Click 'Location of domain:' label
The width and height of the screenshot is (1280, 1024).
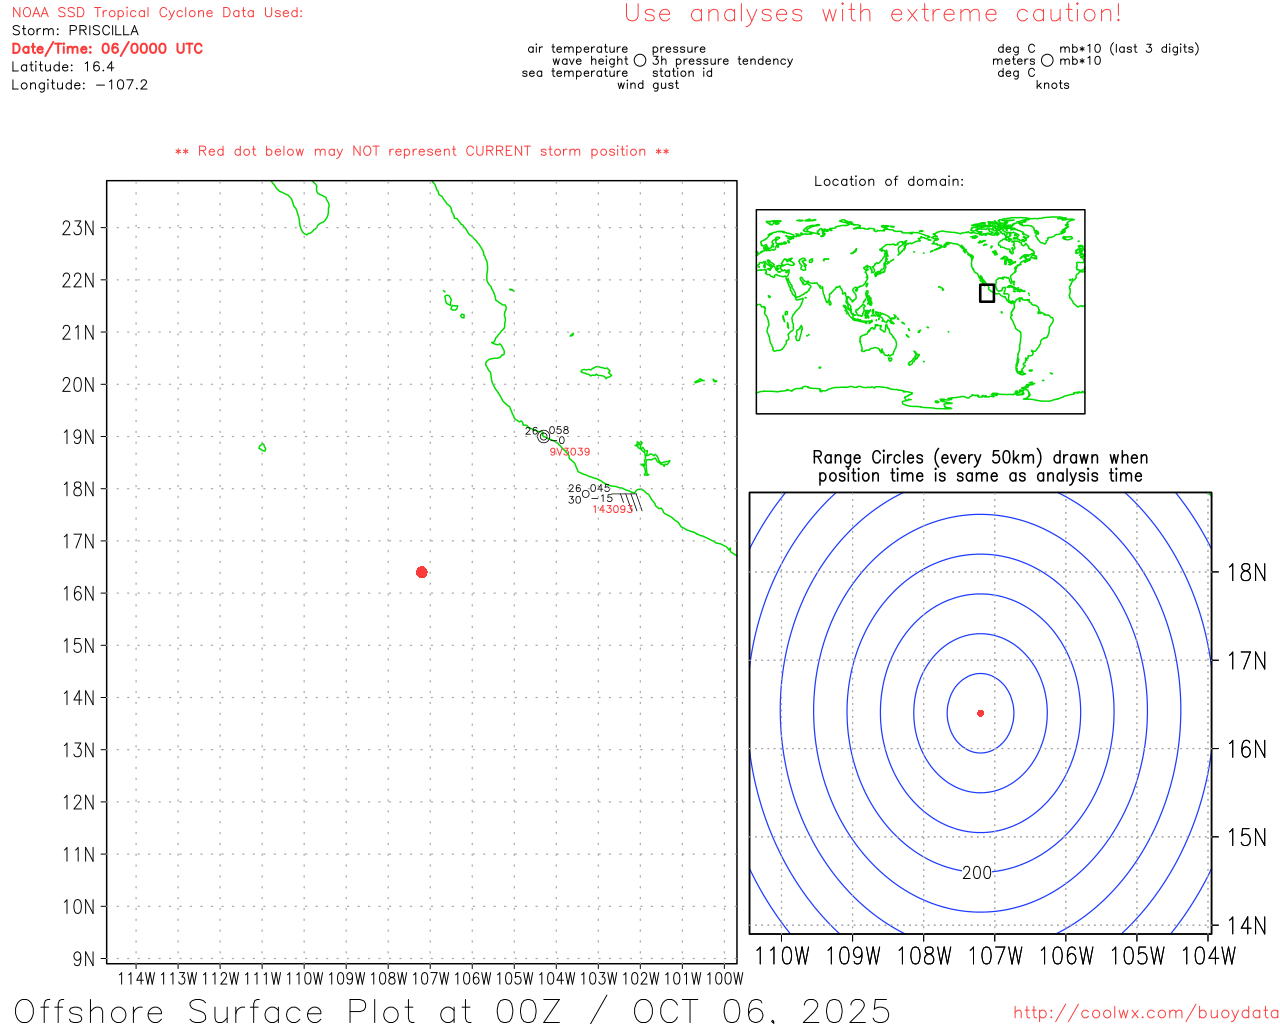coord(889,181)
